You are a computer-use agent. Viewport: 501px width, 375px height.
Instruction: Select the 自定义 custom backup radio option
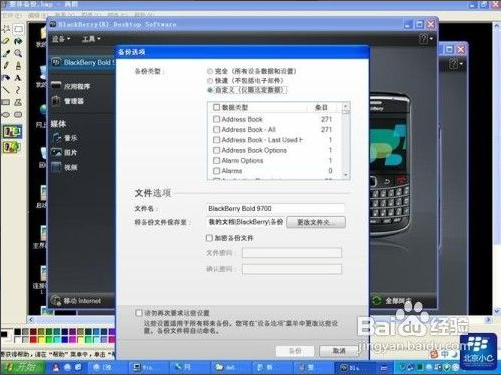(210, 90)
